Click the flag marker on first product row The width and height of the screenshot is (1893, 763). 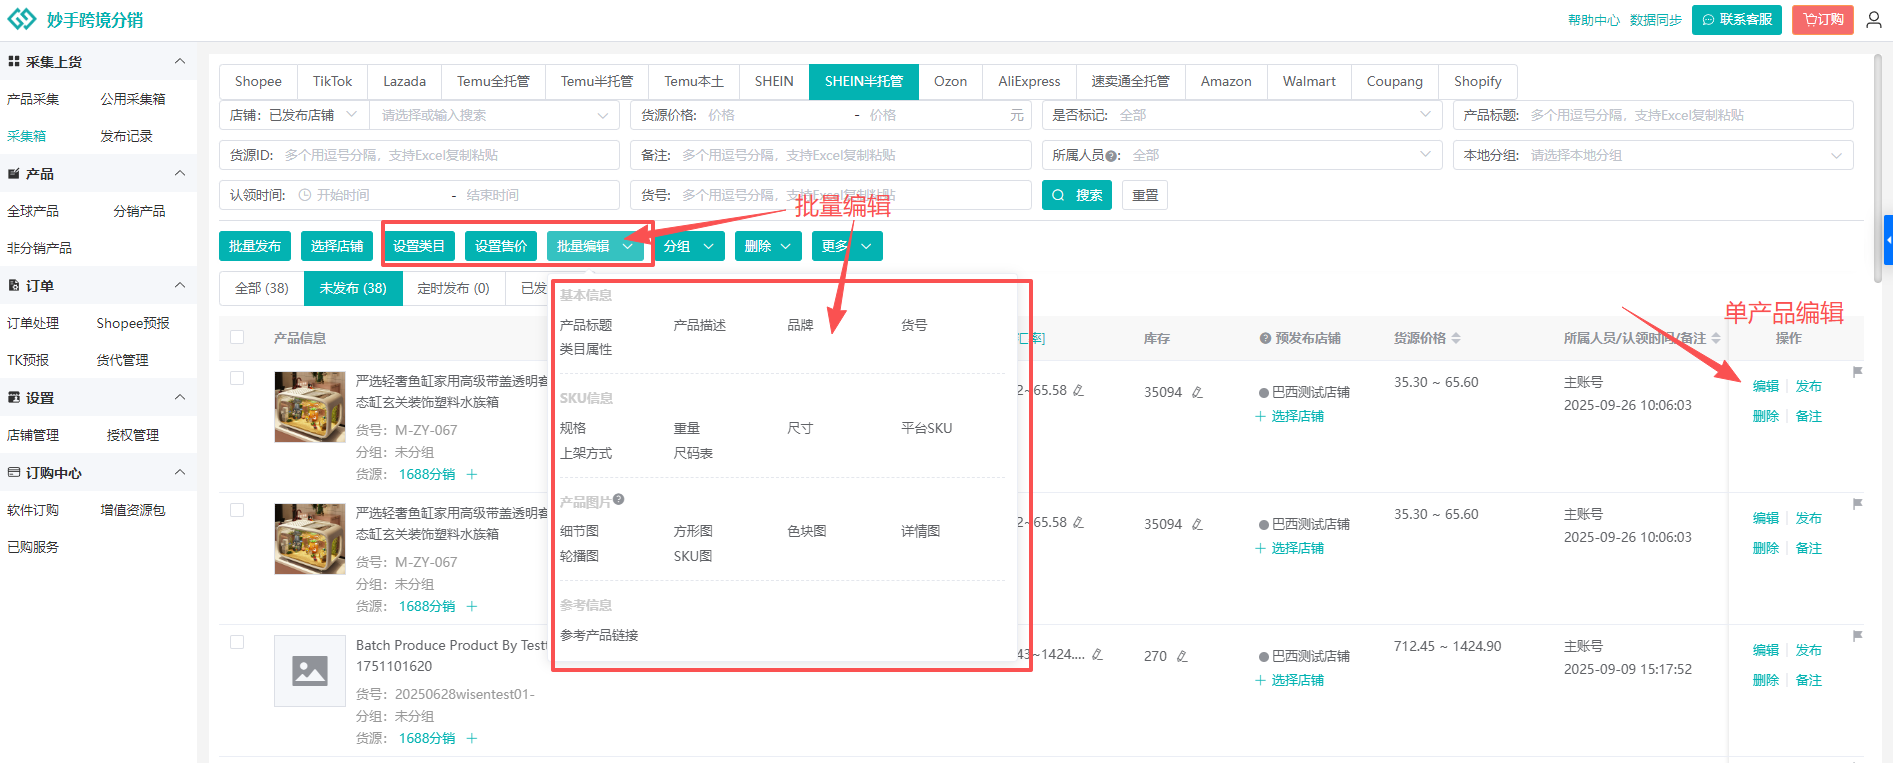pyautogui.click(x=1857, y=372)
